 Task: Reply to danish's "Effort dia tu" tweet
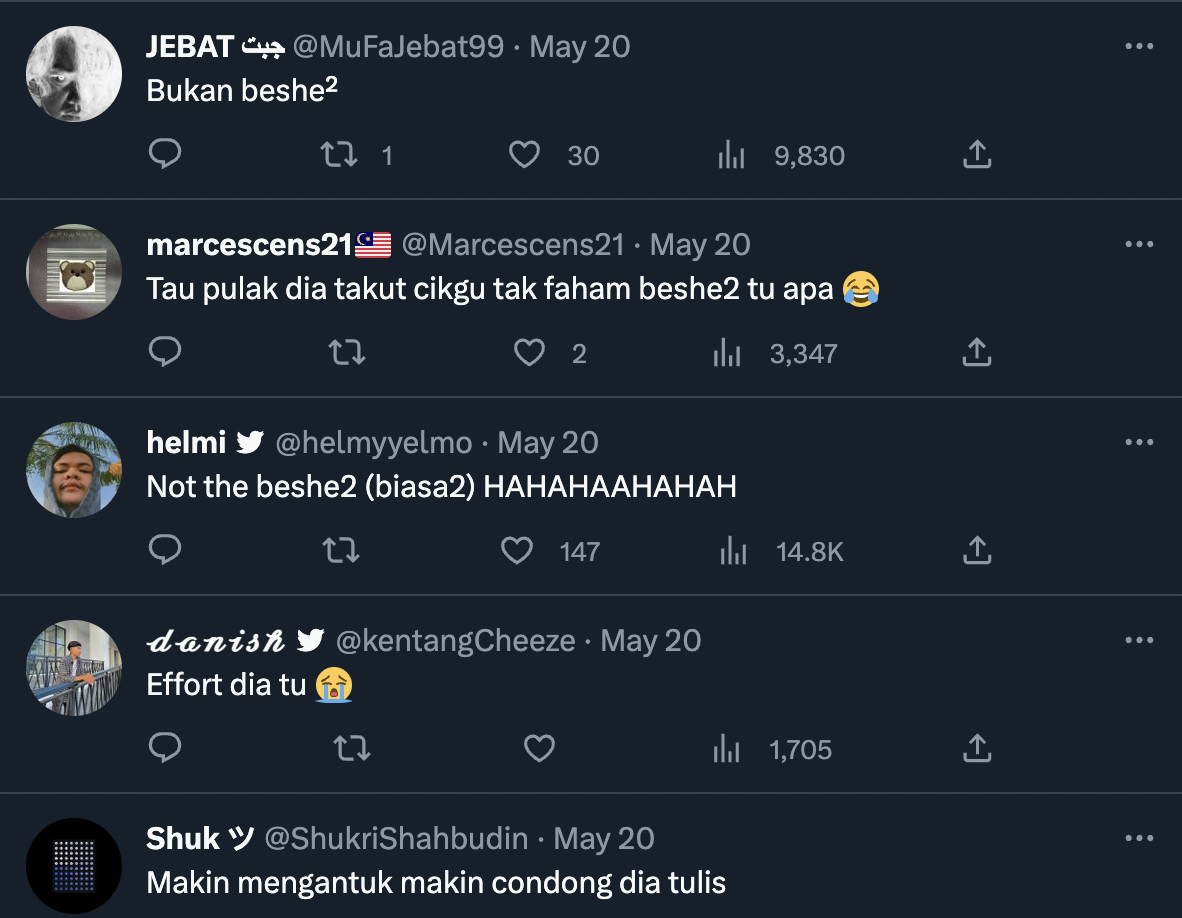[165, 748]
